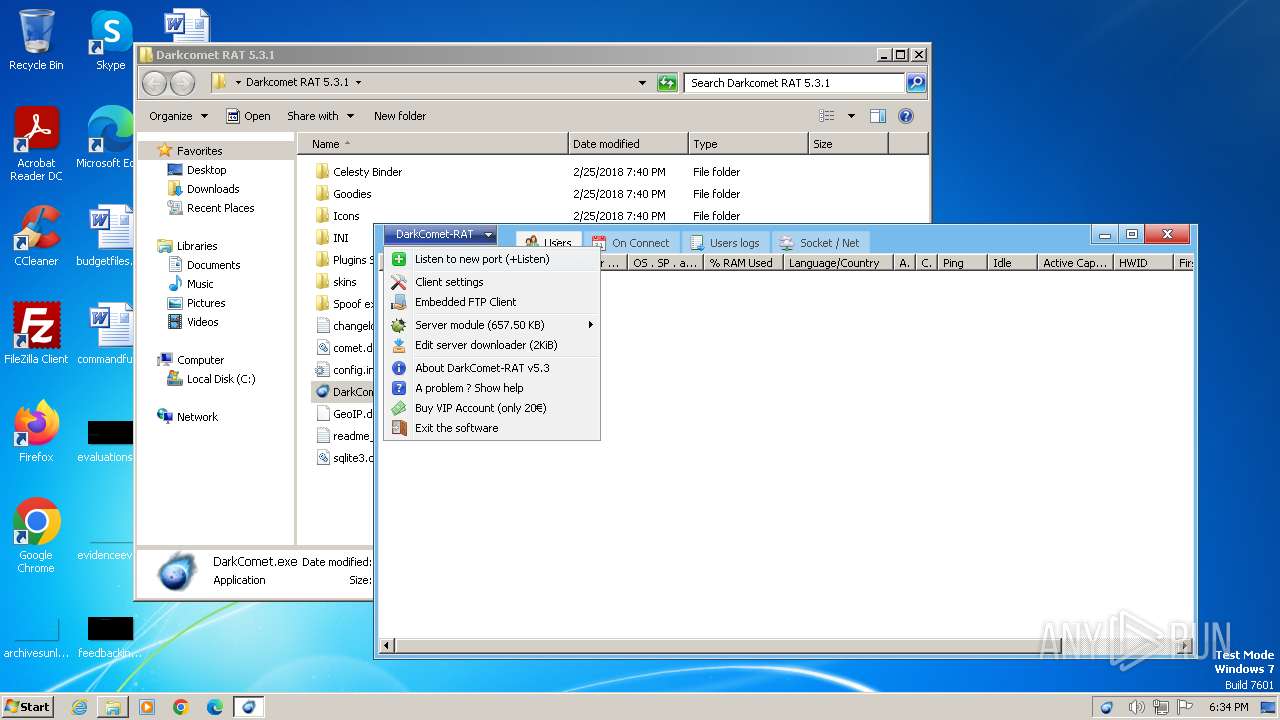Viewport: 1280px width, 720px height.
Task: Sort by % RAM Used column
Action: pyautogui.click(x=741, y=263)
